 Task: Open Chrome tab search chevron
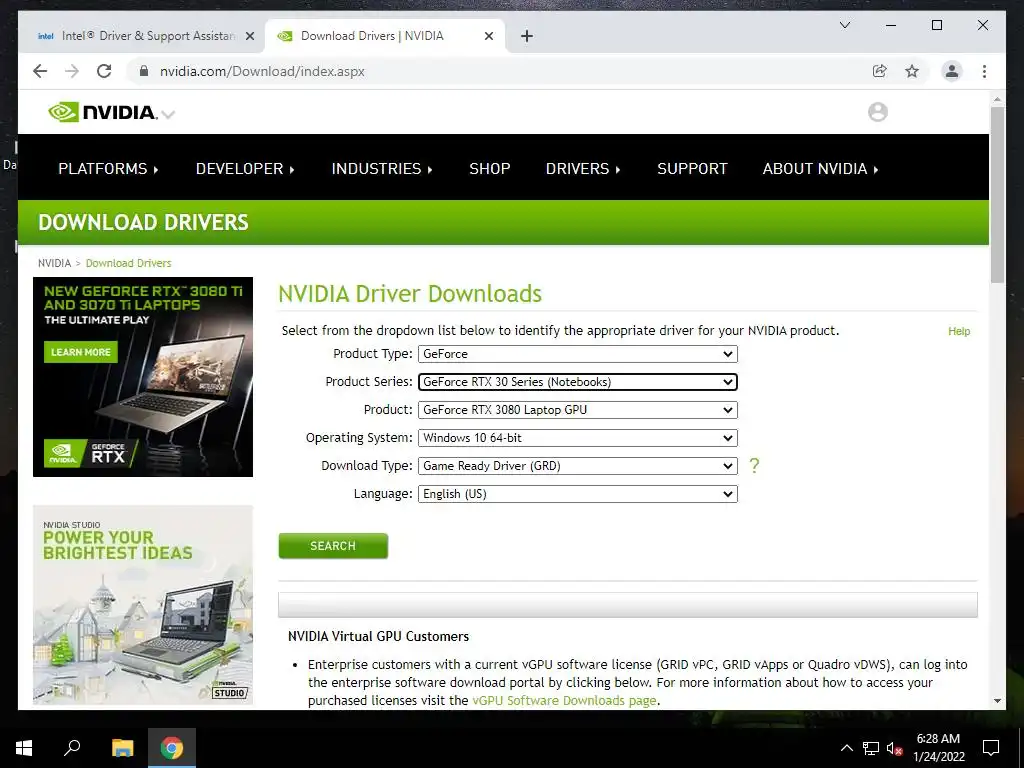844,25
